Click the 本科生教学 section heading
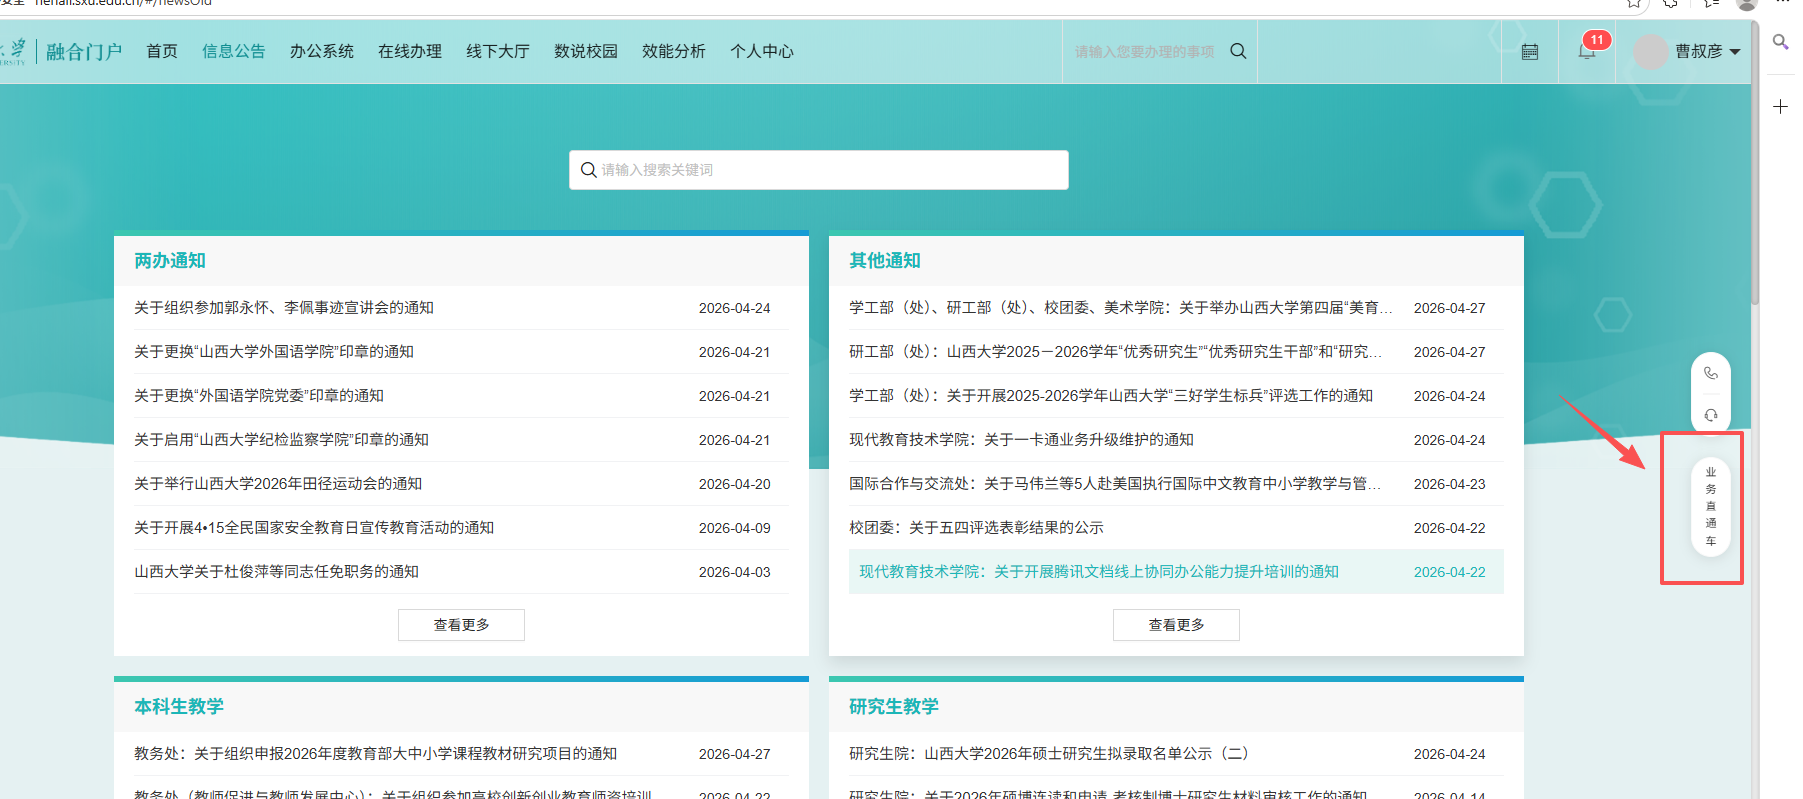Image resolution: width=1803 pixels, height=799 pixels. [179, 707]
